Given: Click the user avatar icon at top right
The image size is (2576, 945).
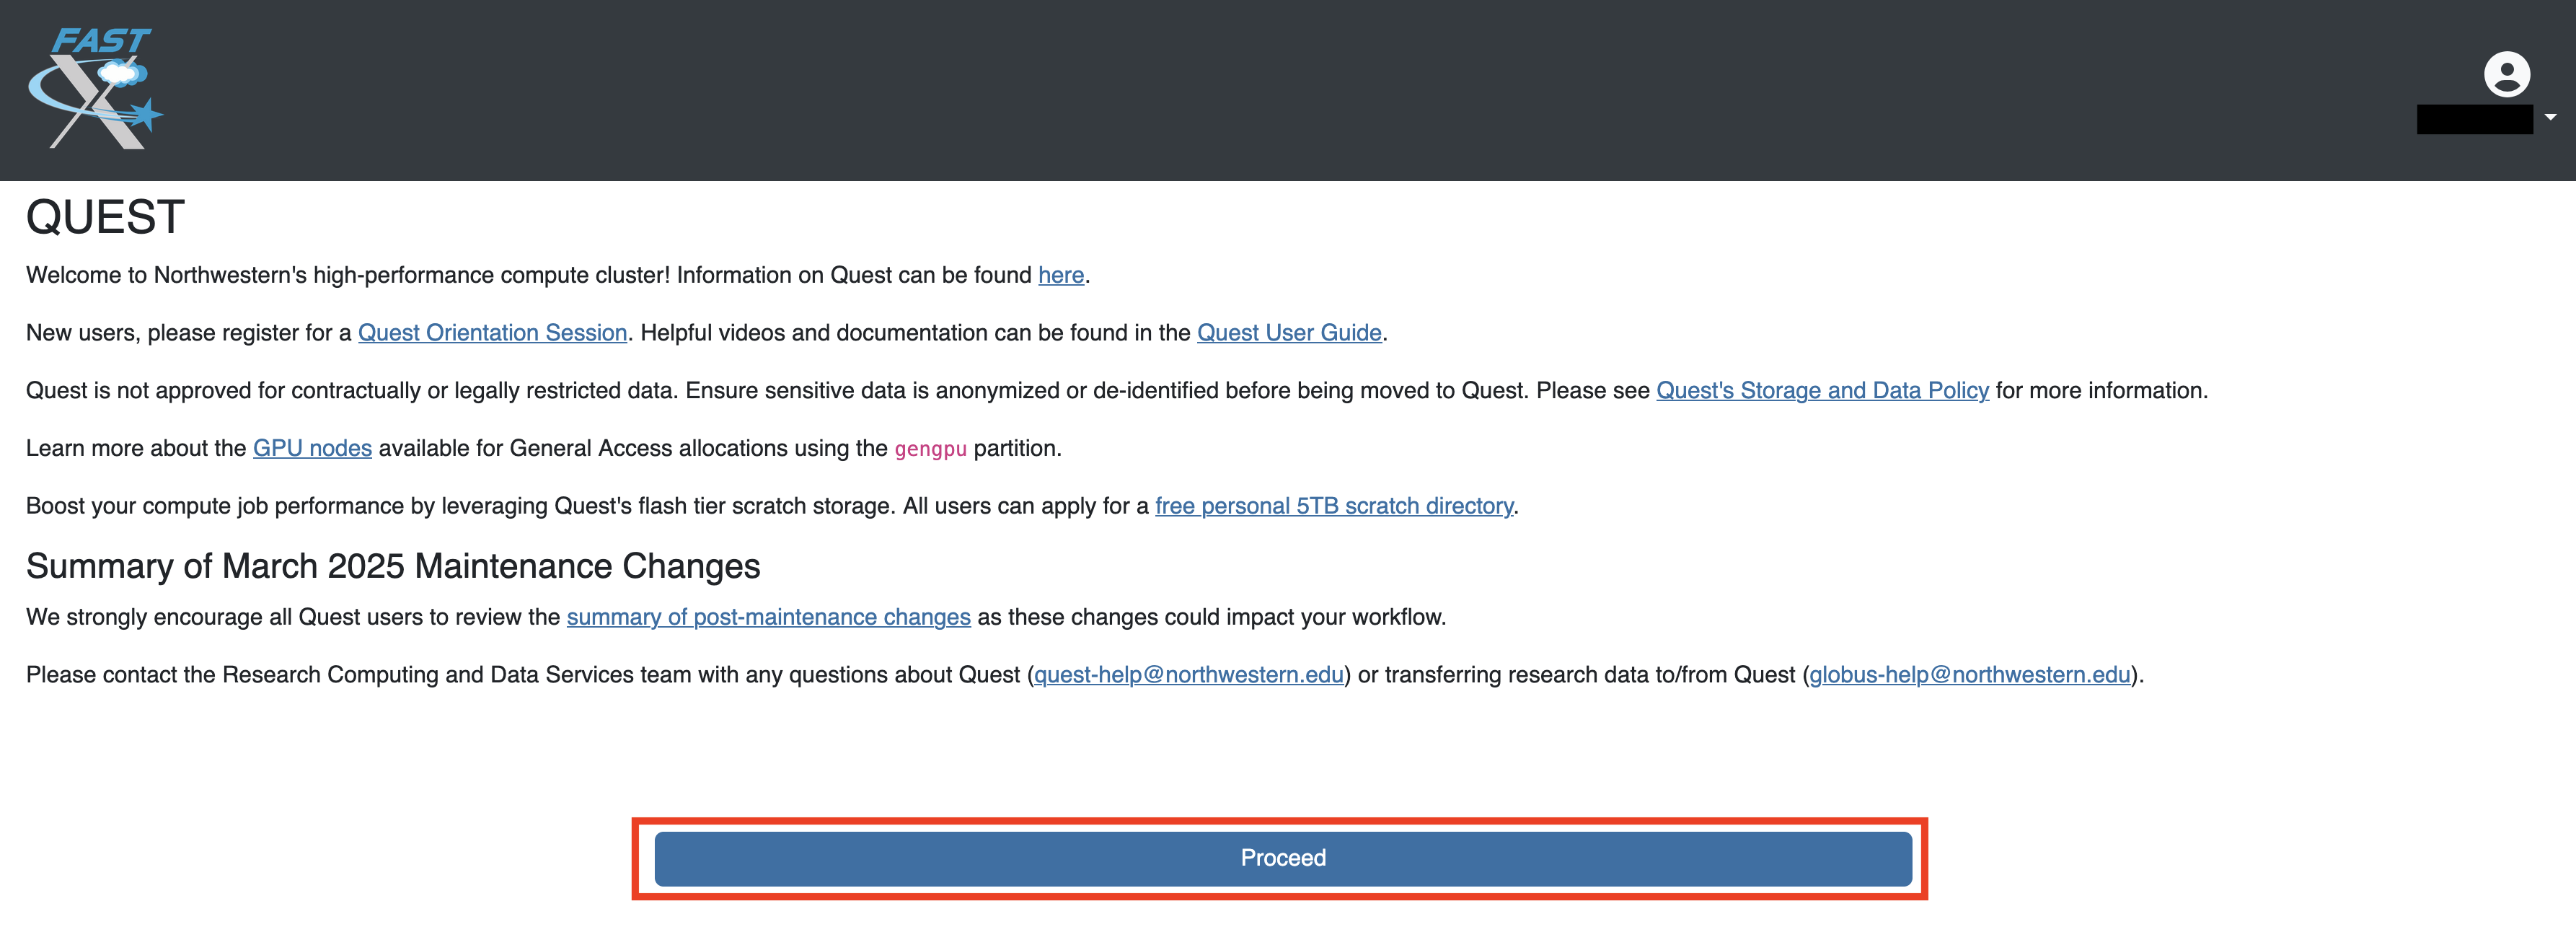Looking at the screenshot, I should pyautogui.click(x=2505, y=75).
